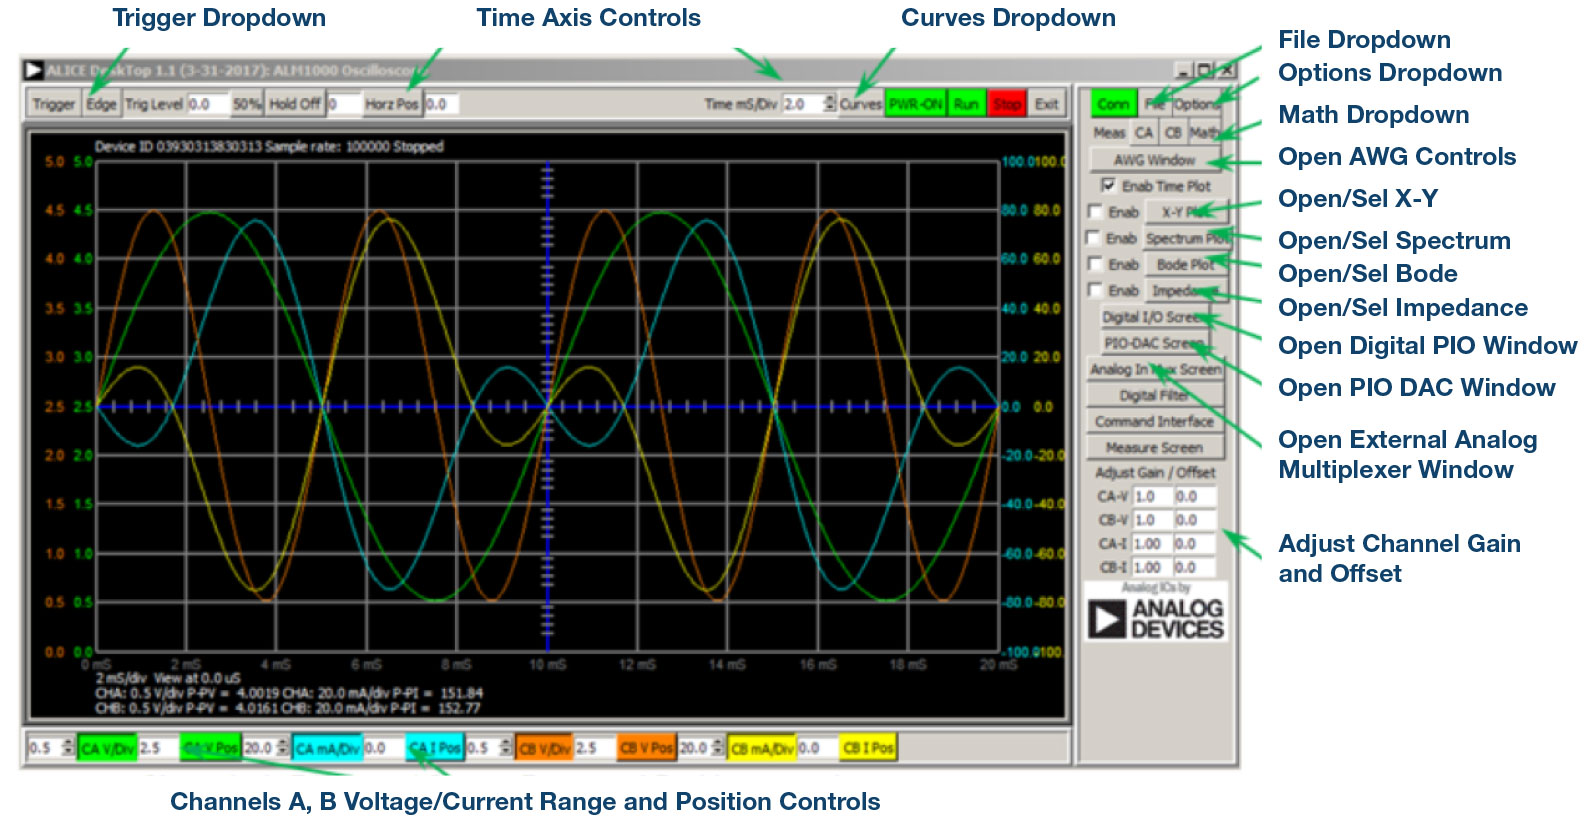
Task: Open the File menu
Action: [x=1154, y=104]
